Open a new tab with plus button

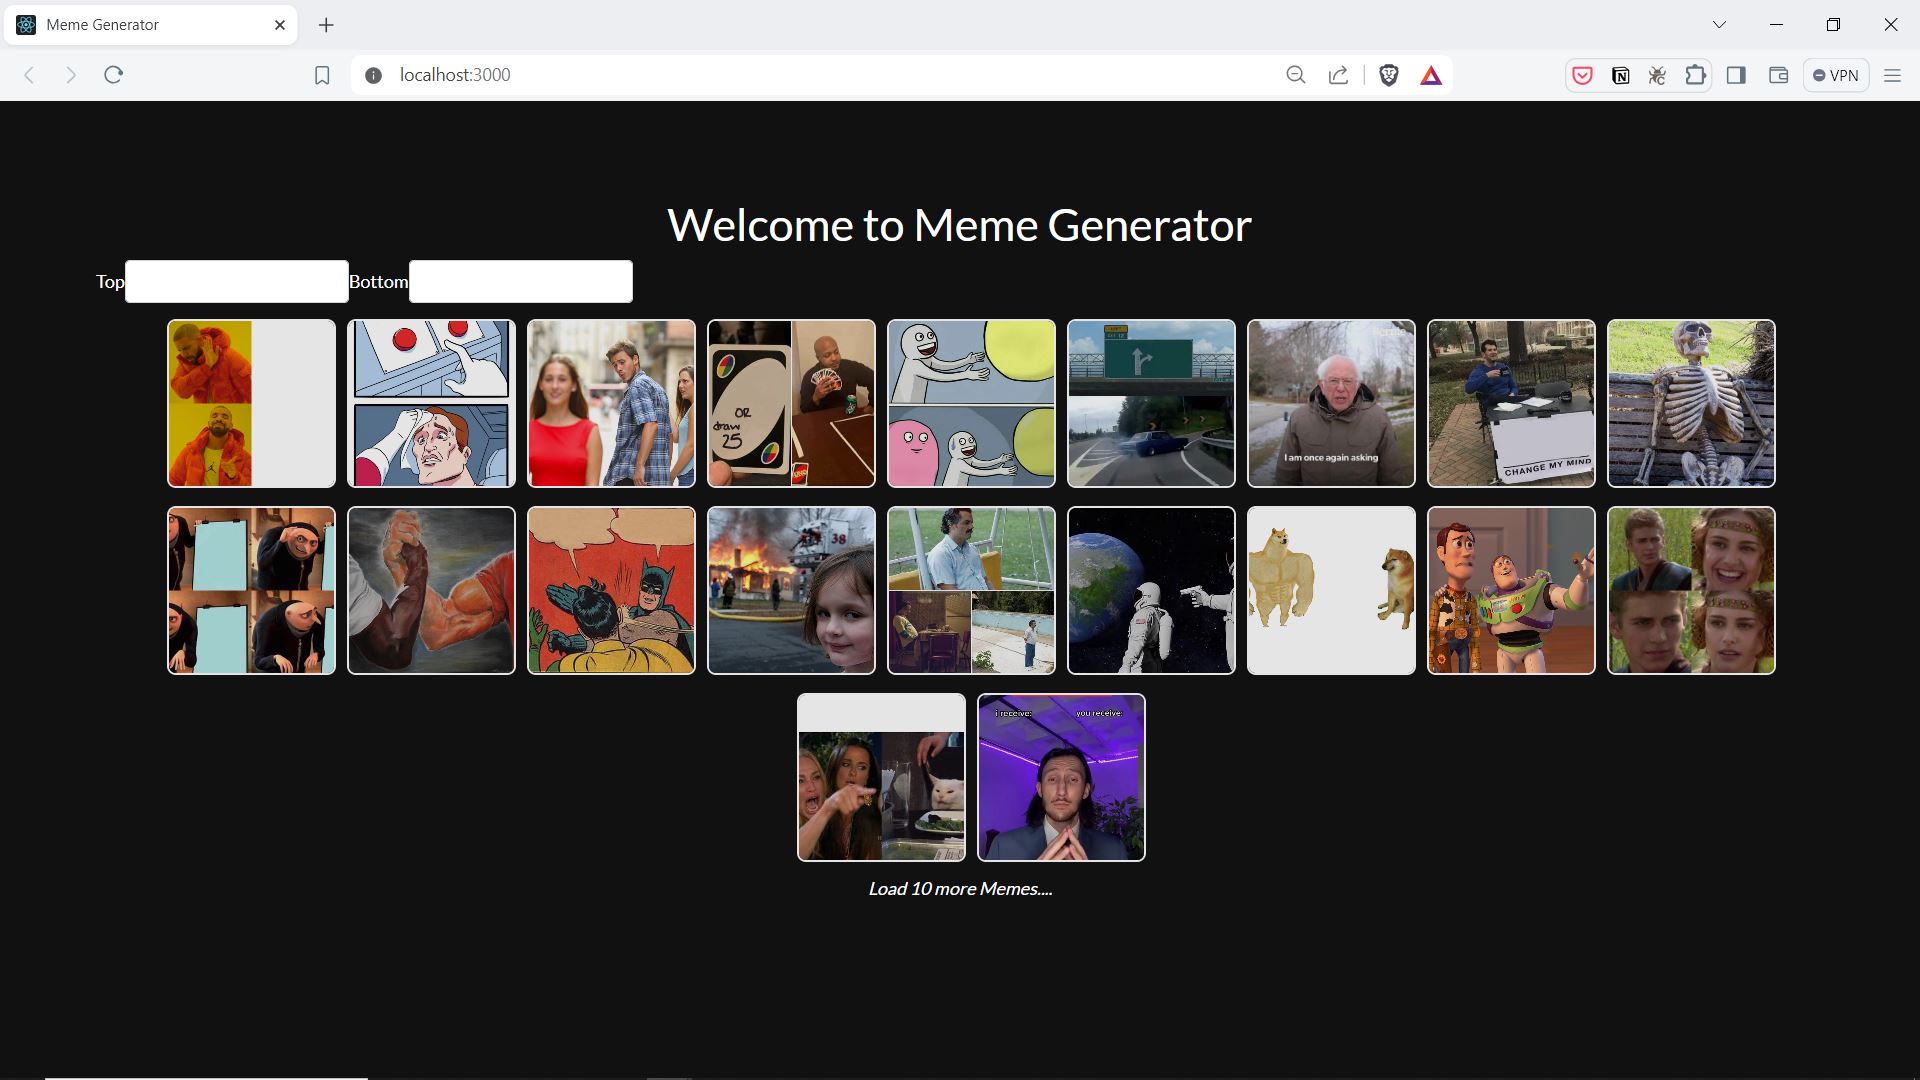click(x=326, y=25)
